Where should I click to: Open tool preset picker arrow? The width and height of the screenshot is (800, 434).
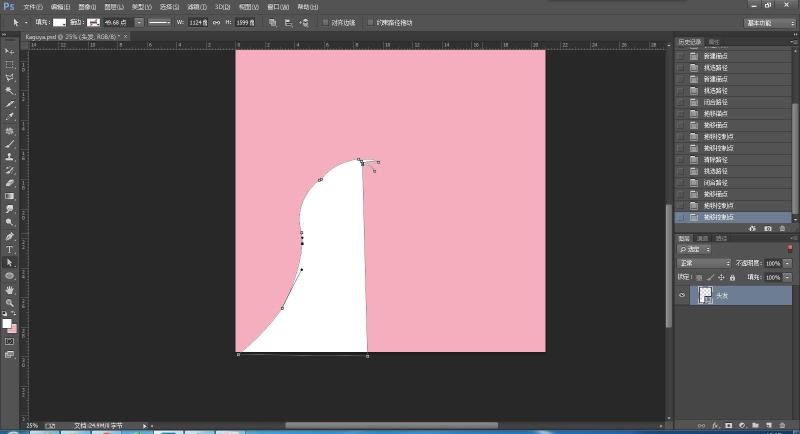coord(27,22)
